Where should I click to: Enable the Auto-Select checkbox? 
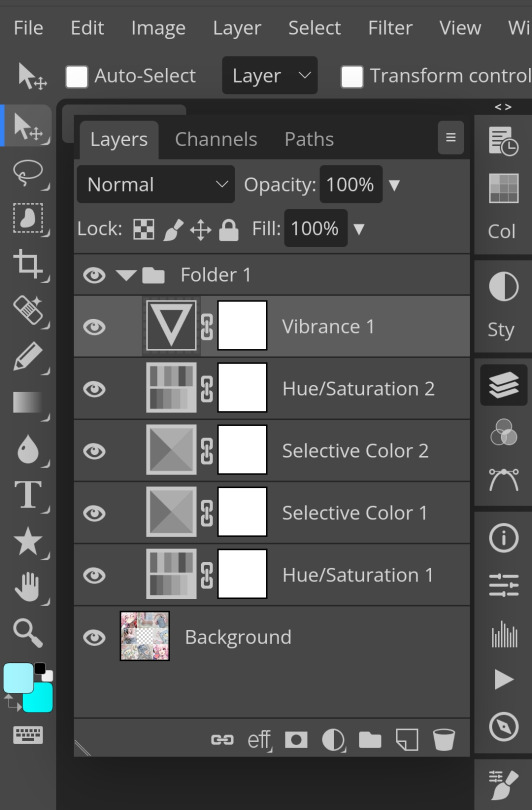[76, 76]
